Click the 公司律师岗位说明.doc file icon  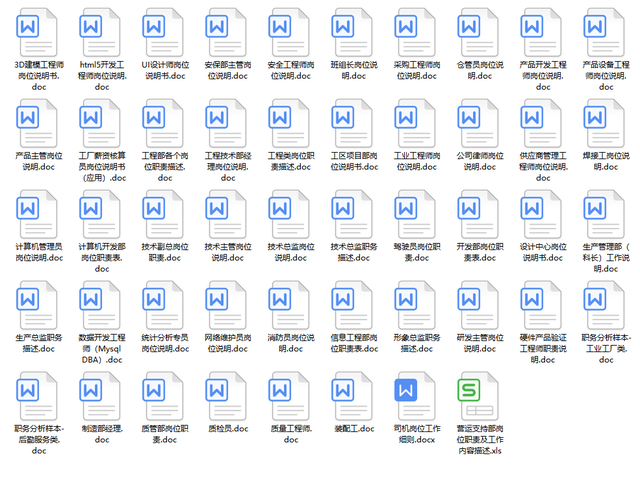pos(478,123)
